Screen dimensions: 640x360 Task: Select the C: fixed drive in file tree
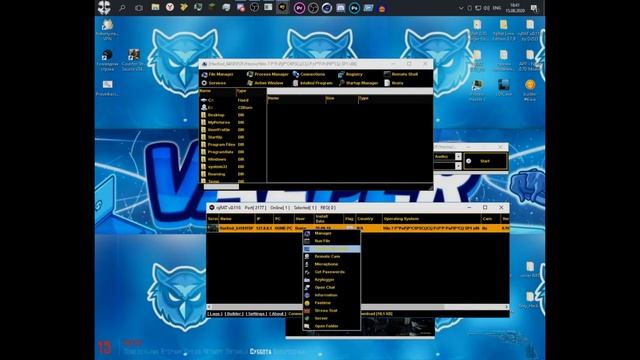pyautogui.click(x=226, y=100)
